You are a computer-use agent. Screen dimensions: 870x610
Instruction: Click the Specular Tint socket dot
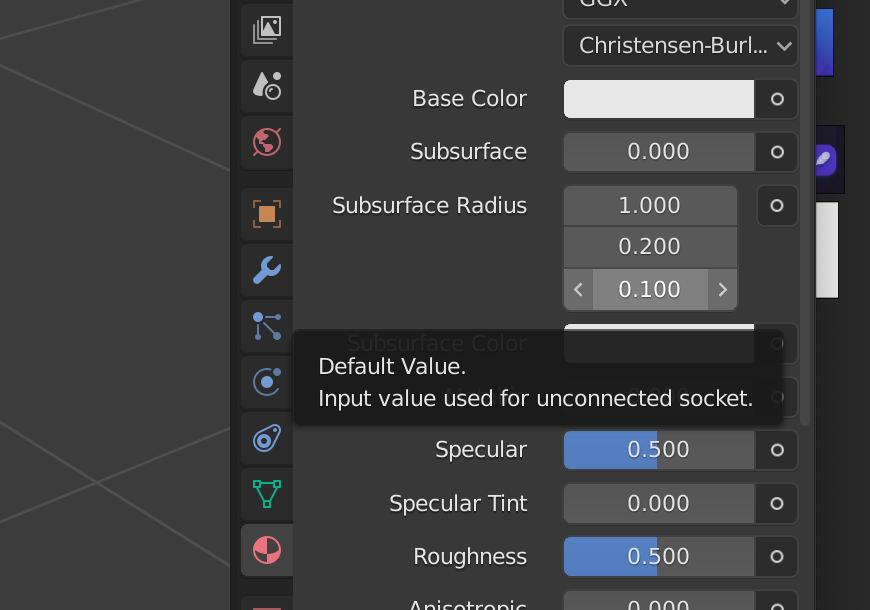[x=777, y=503]
